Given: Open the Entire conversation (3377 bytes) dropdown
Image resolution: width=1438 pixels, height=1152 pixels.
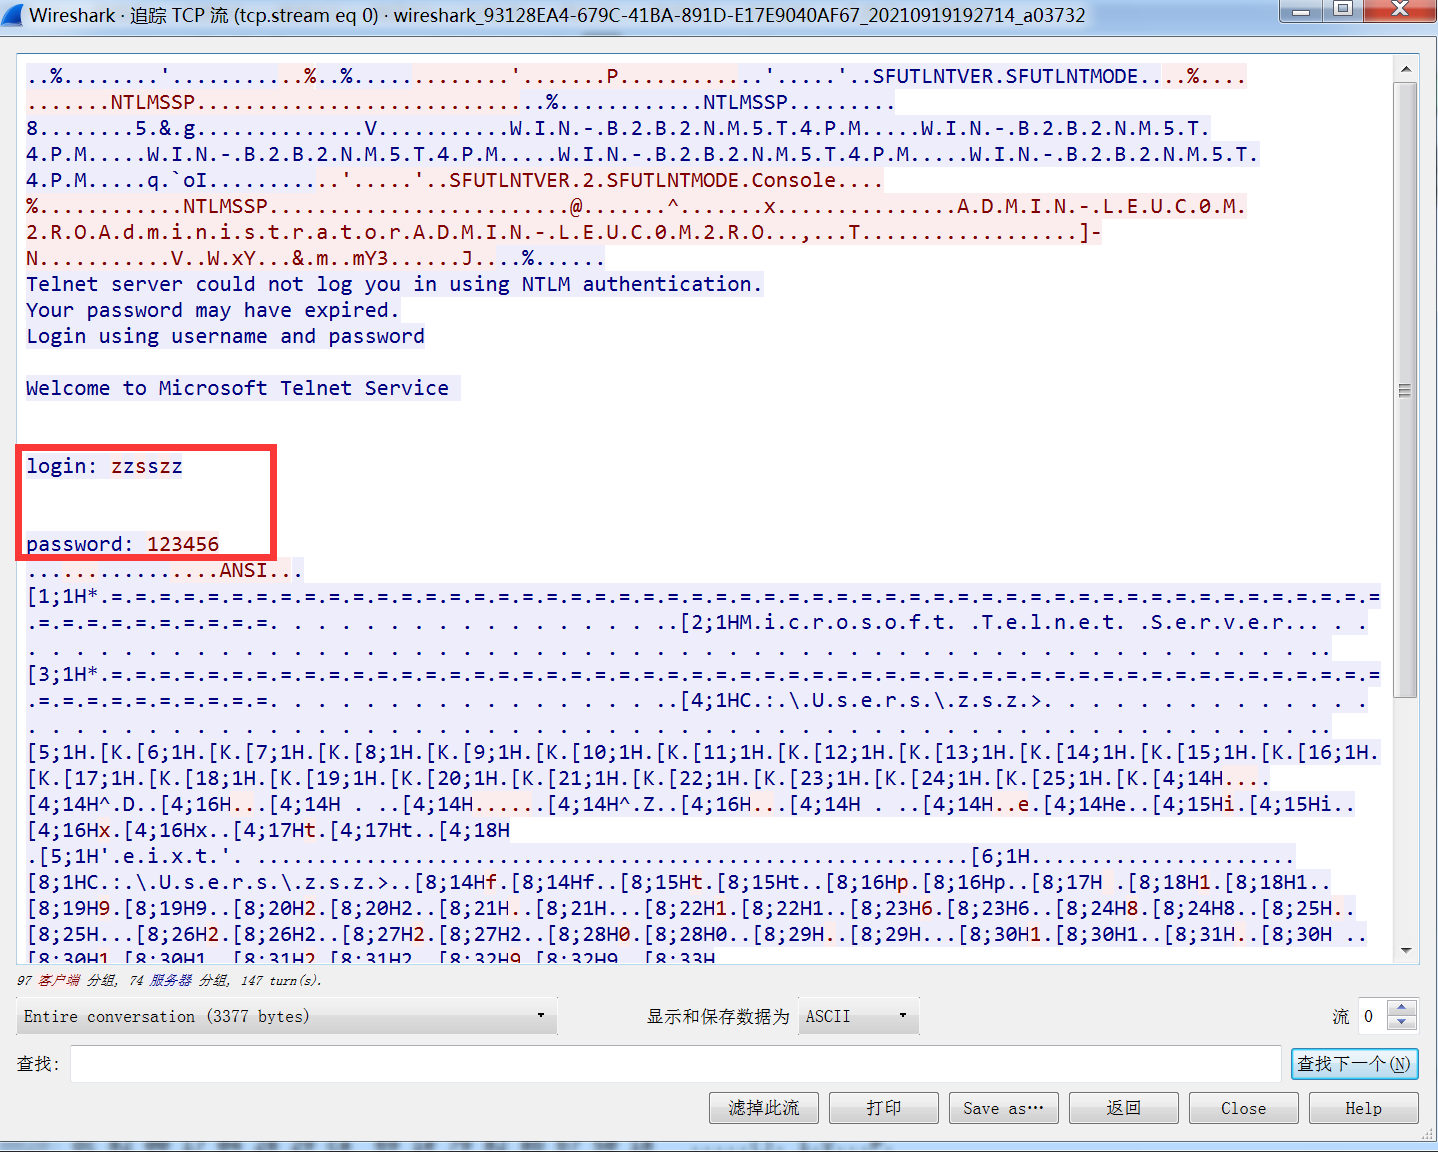Looking at the screenshot, I should click(286, 1016).
